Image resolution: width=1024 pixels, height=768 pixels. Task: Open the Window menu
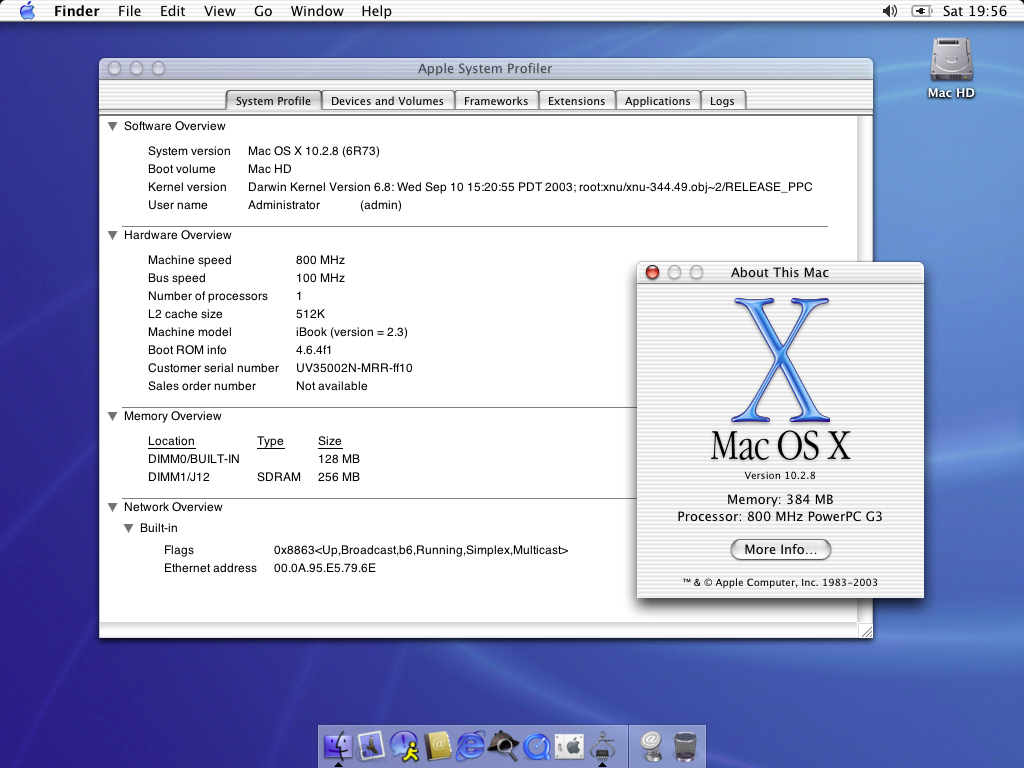pos(315,11)
